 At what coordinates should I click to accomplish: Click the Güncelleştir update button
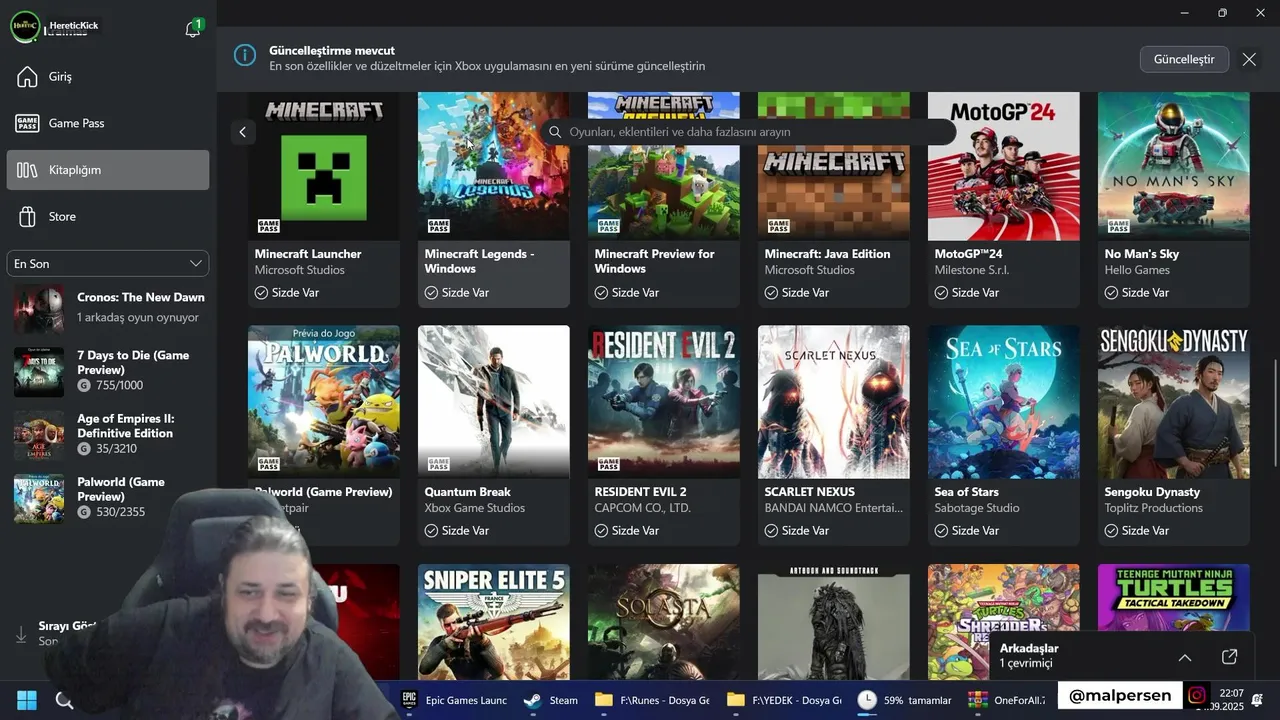(x=1184, y=59)
